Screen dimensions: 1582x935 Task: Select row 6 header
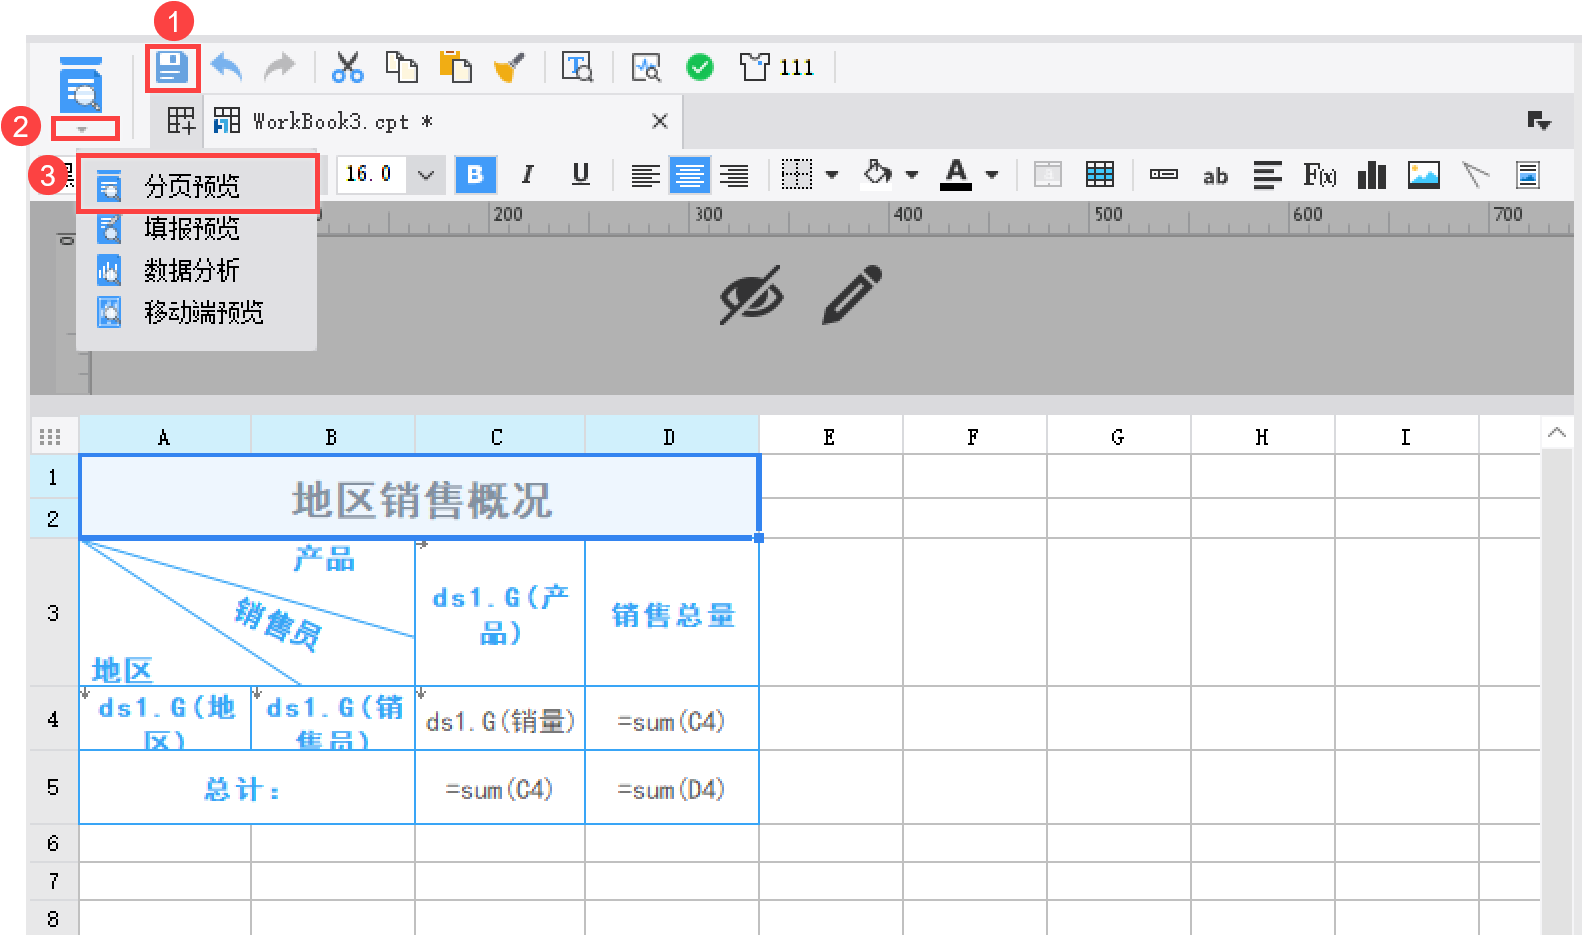[x=54, y=843]
